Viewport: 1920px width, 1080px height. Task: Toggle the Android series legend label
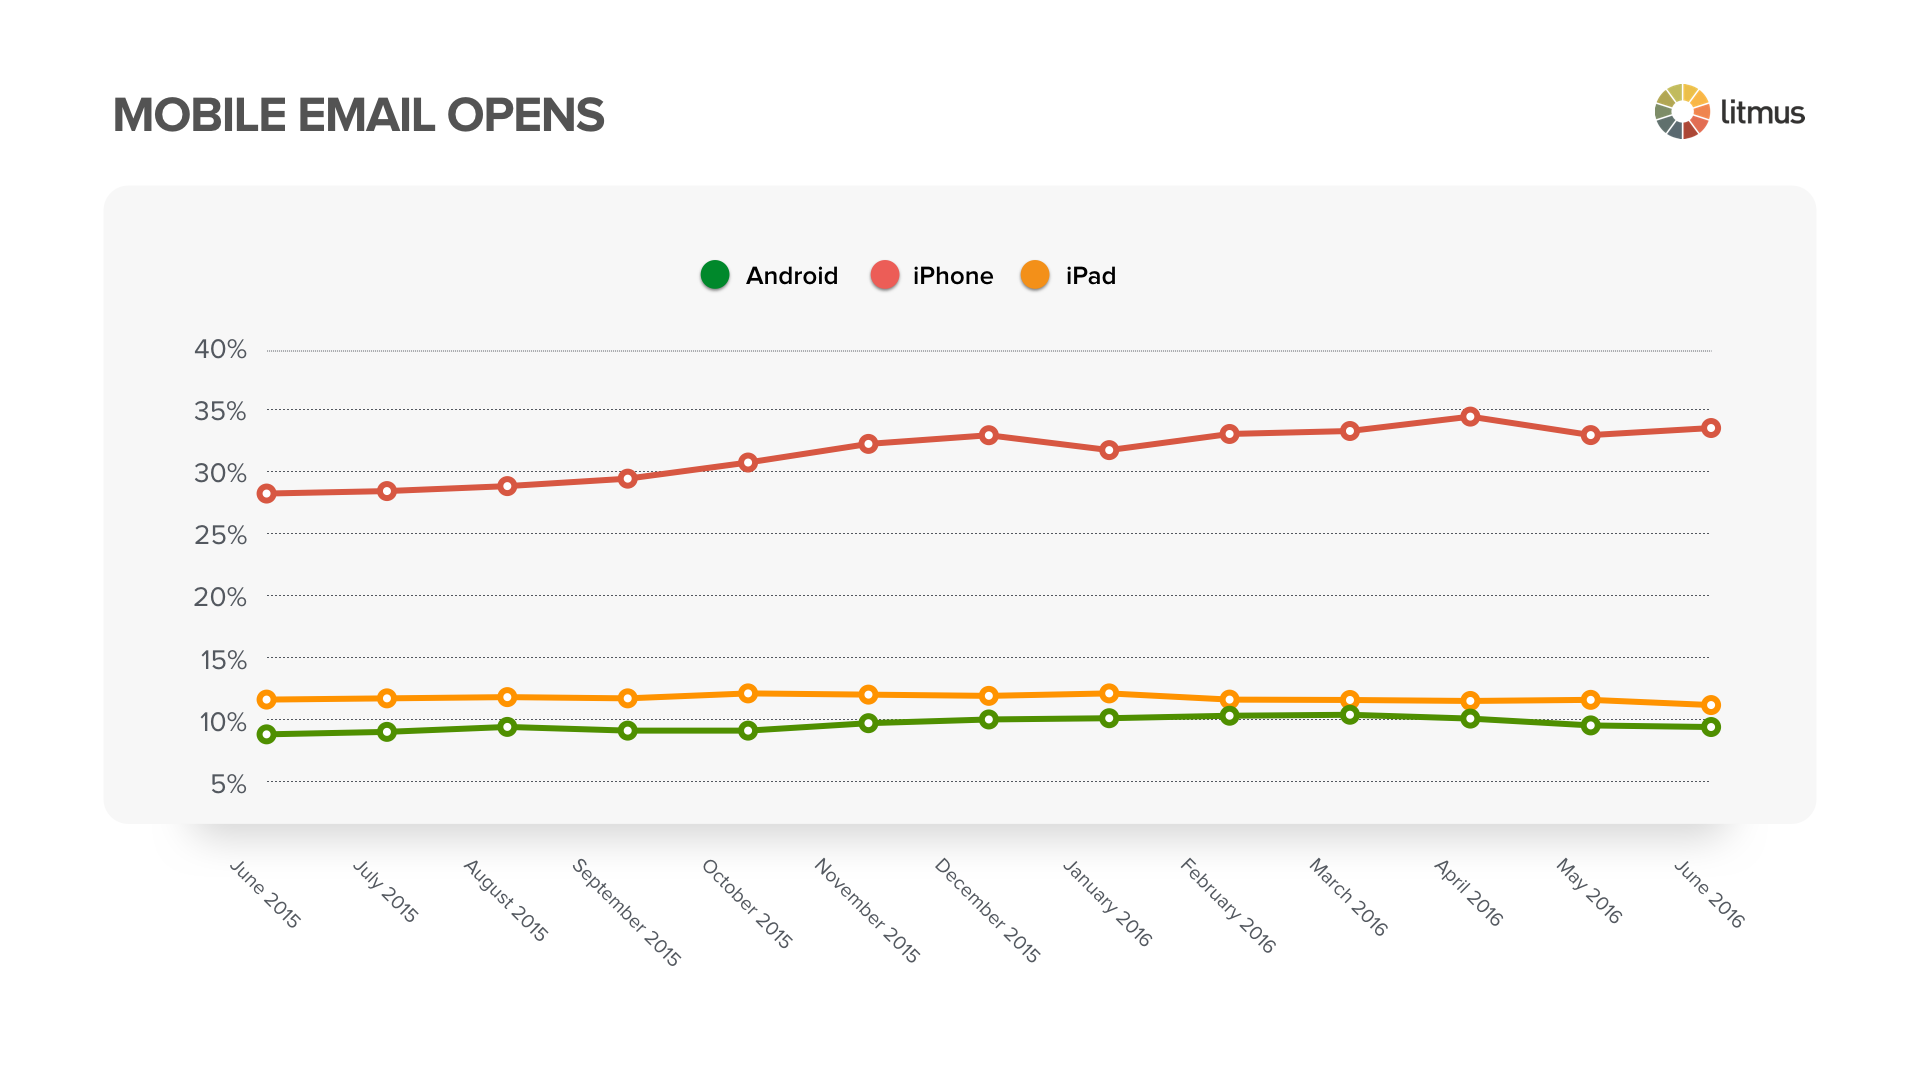(x=792, y=276)
